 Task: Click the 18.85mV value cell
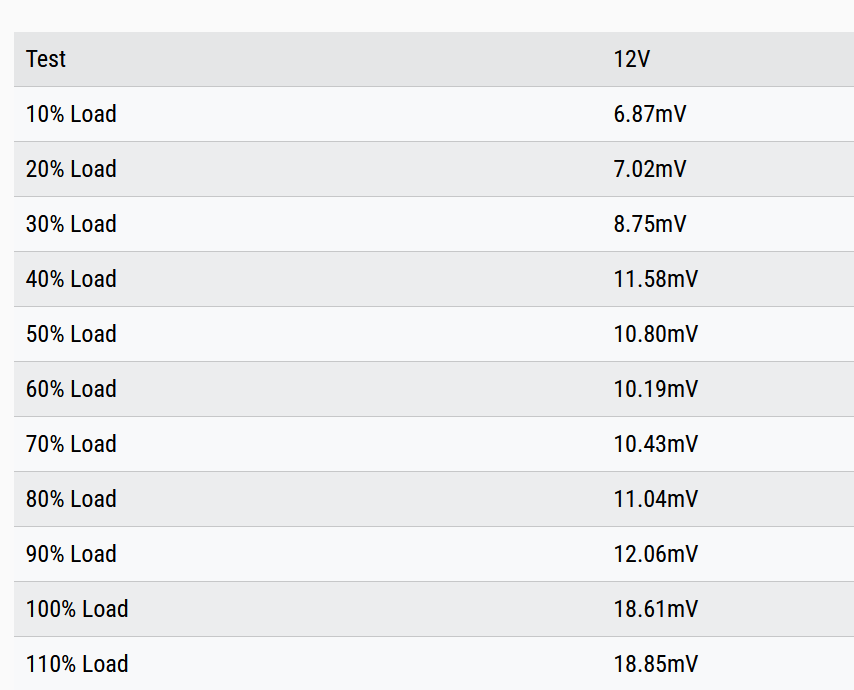pos(656,664)
